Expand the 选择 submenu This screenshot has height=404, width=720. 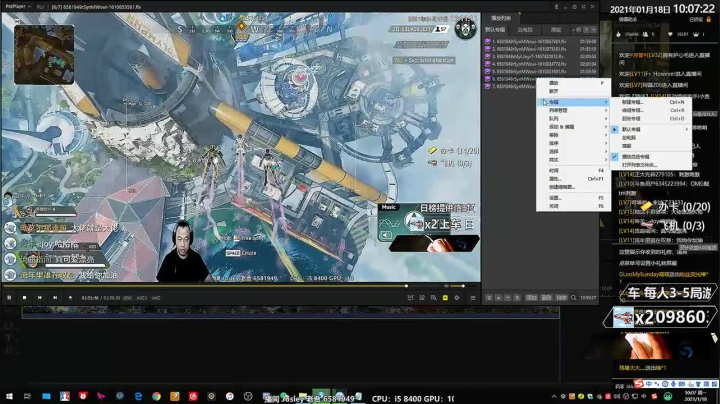574,152
